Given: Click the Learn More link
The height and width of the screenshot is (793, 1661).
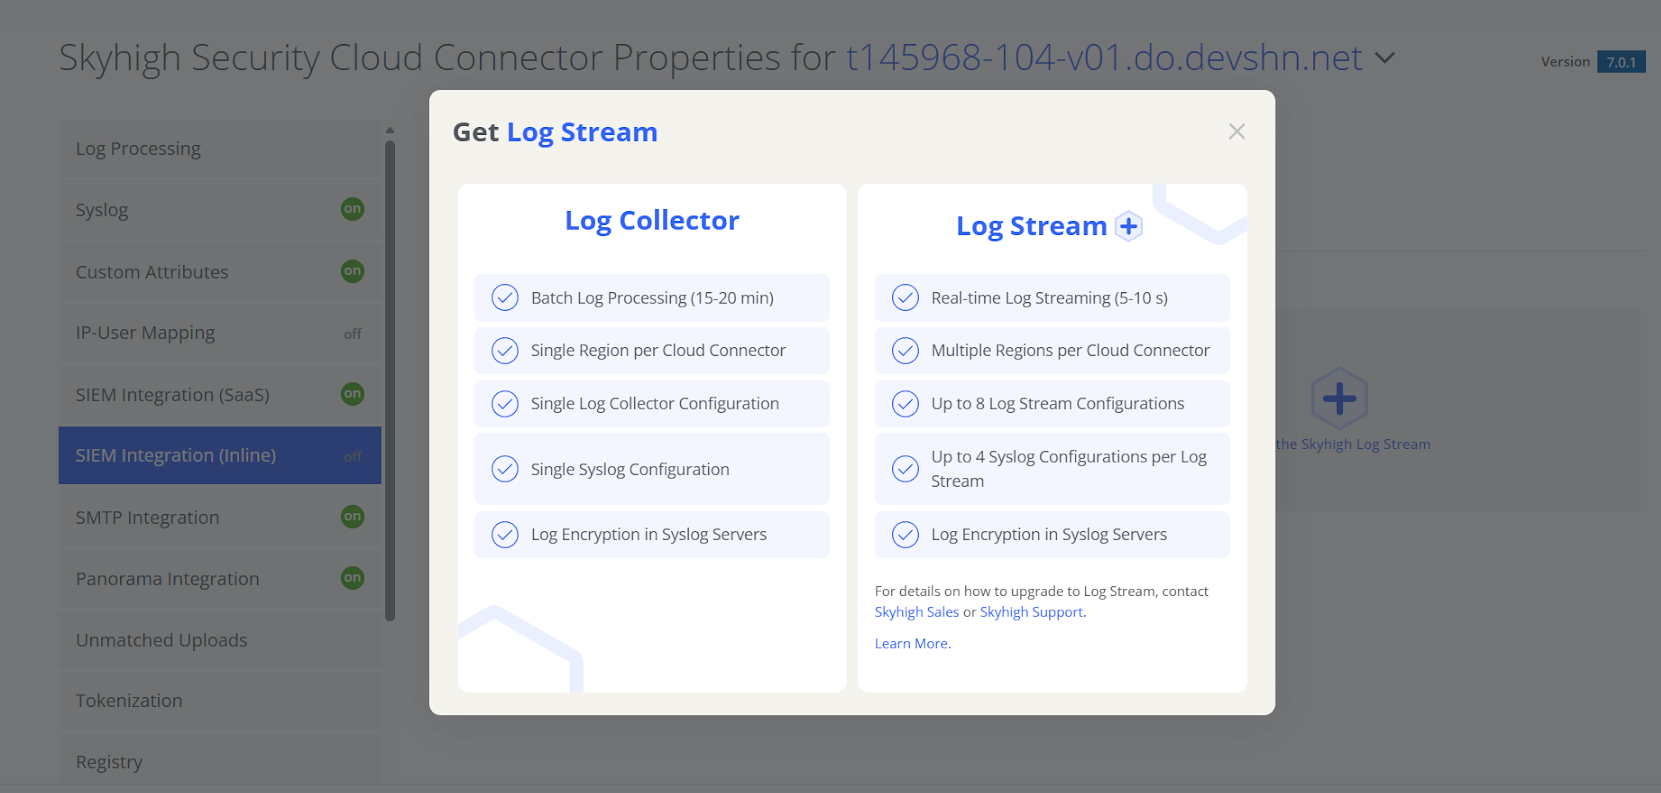Looking at the screenshot, I should (911, 644).
